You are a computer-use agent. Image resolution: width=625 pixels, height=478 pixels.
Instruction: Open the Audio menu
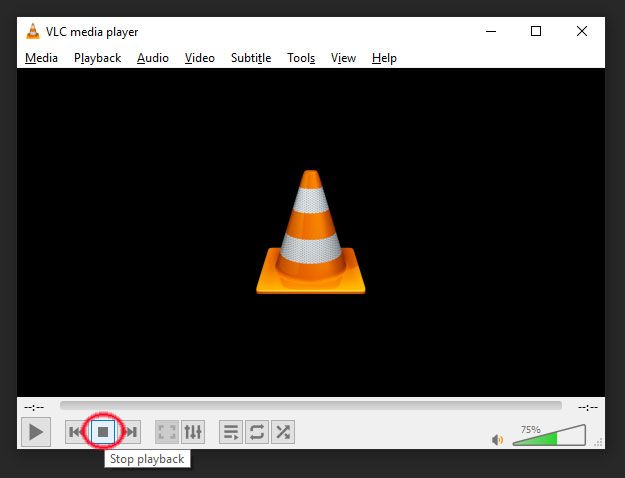(153, 58)
